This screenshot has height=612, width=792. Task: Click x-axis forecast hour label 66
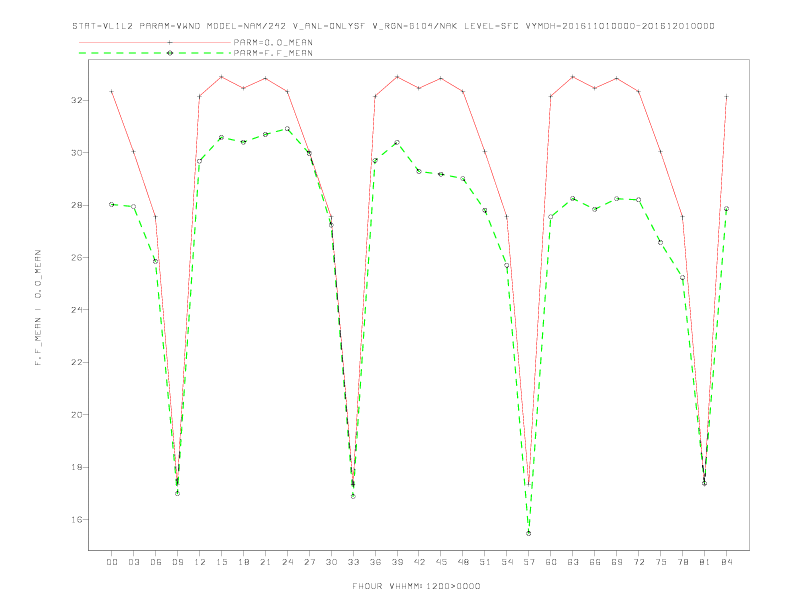coord(595,562)
